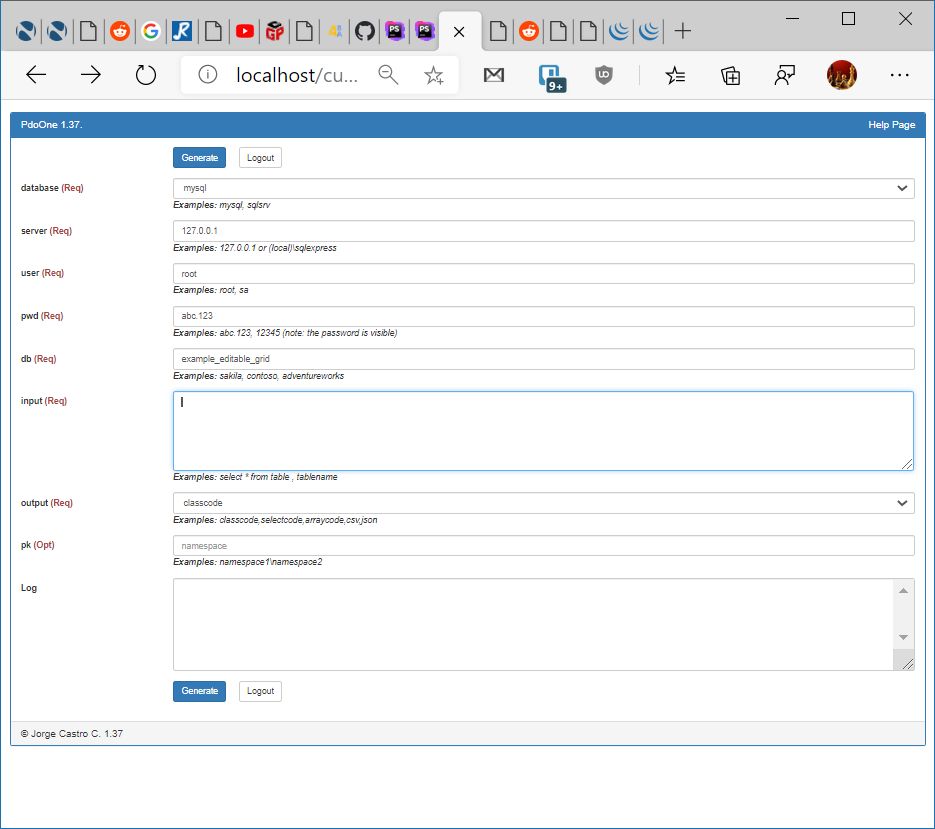
Task: Open the Help Page link
Action: pos(891,125)
